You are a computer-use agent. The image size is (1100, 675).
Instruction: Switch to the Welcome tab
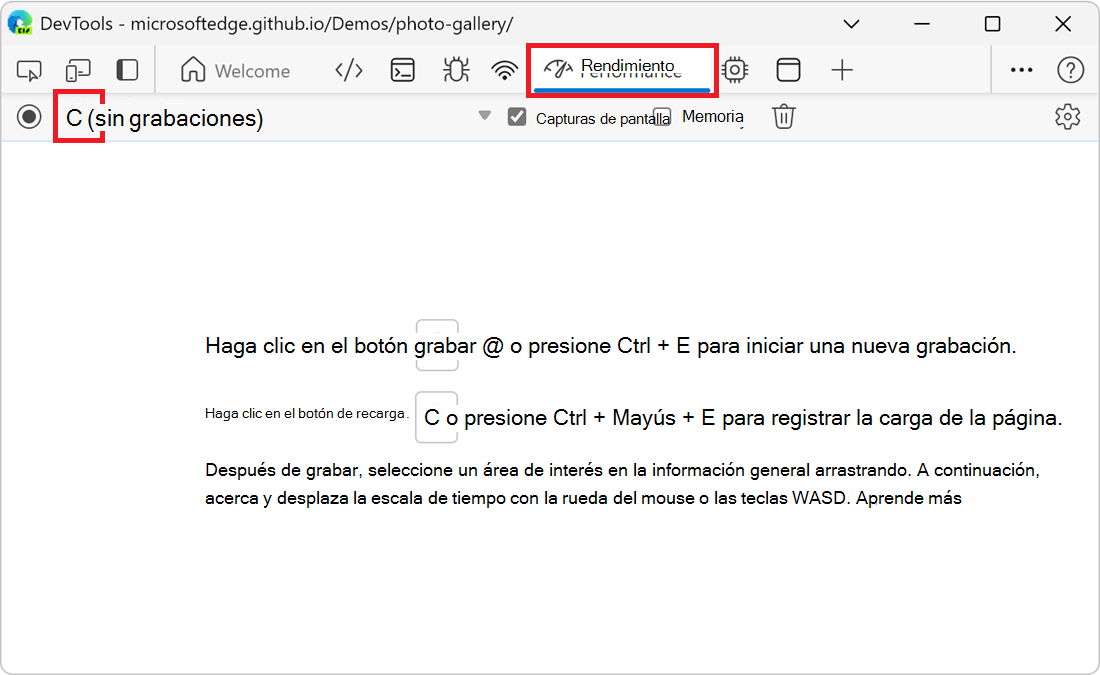click(235, 70)
